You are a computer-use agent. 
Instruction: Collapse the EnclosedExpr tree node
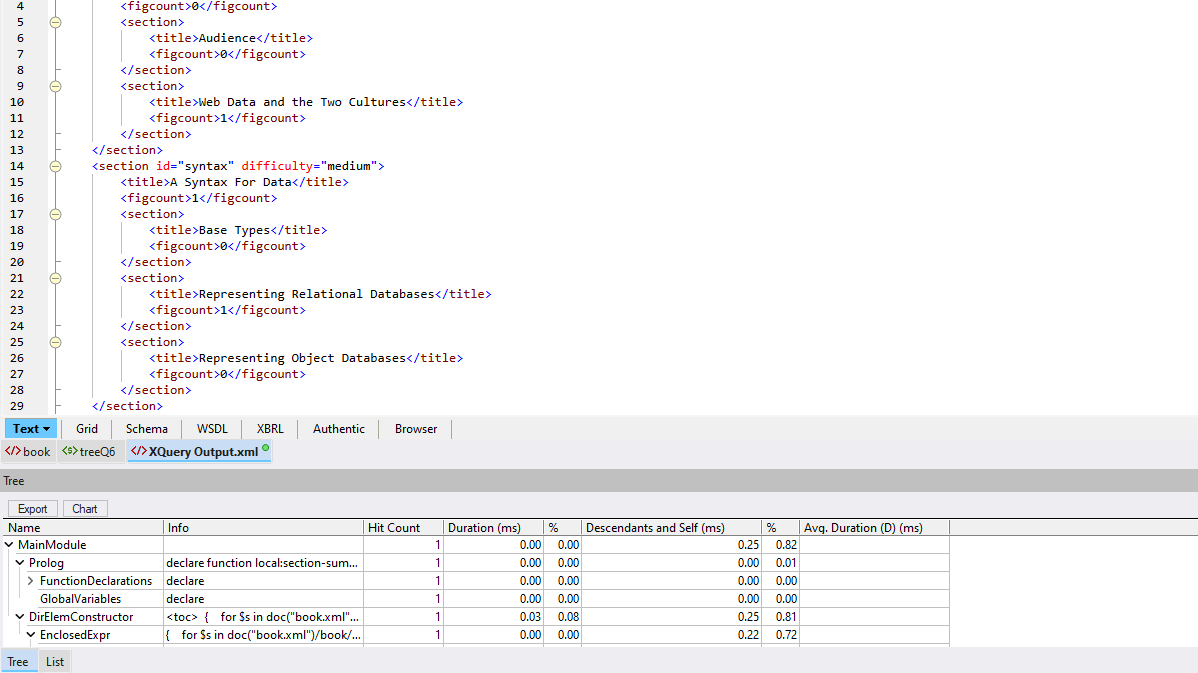pyautogui.click(x=31, y=635)
